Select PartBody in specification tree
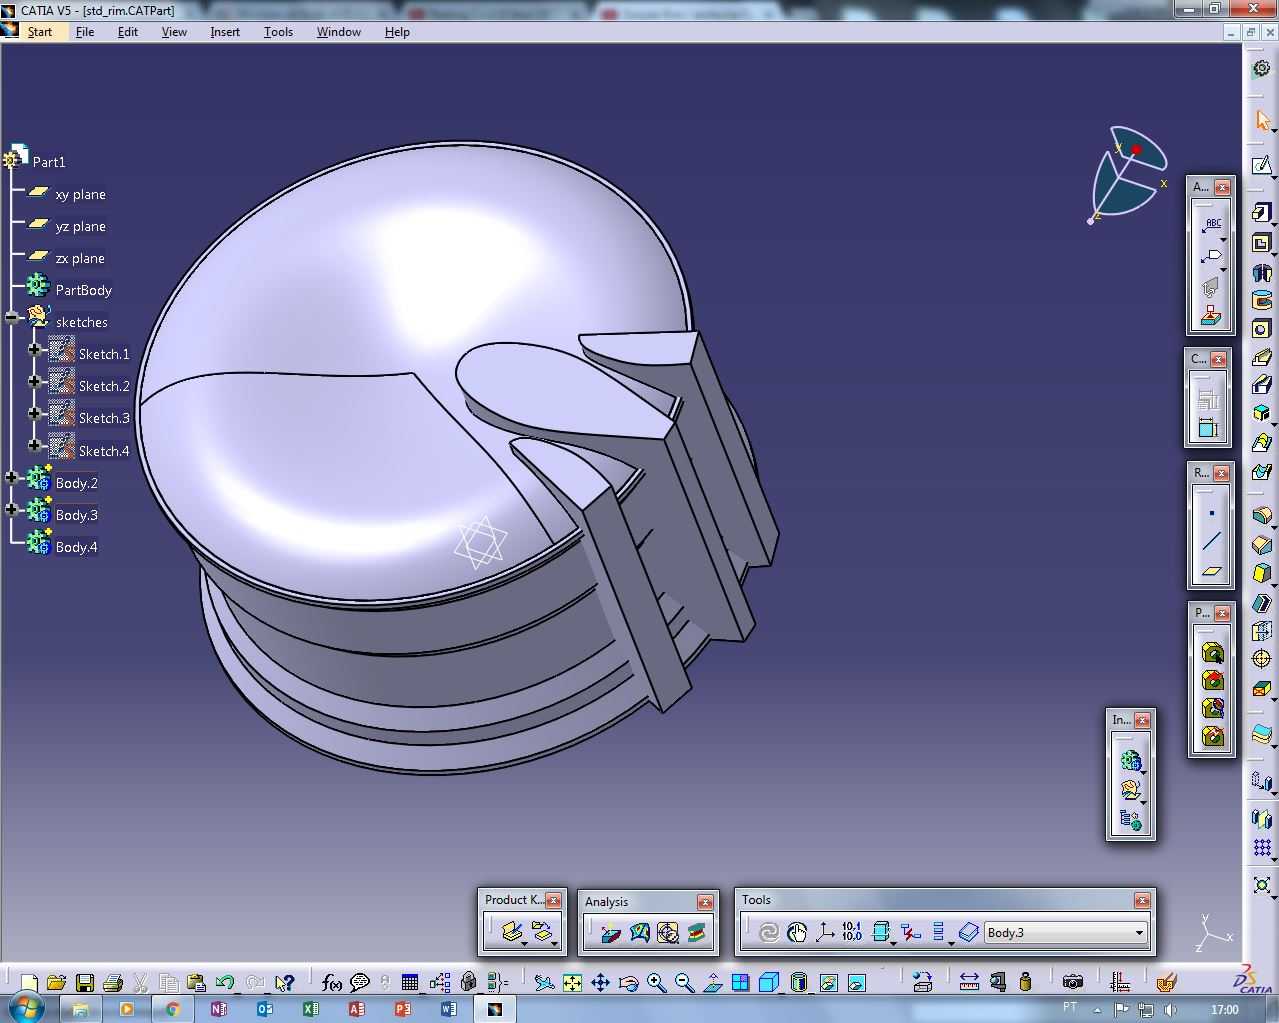Viewport: 1279px width, 1023px height. click(84, 290)
